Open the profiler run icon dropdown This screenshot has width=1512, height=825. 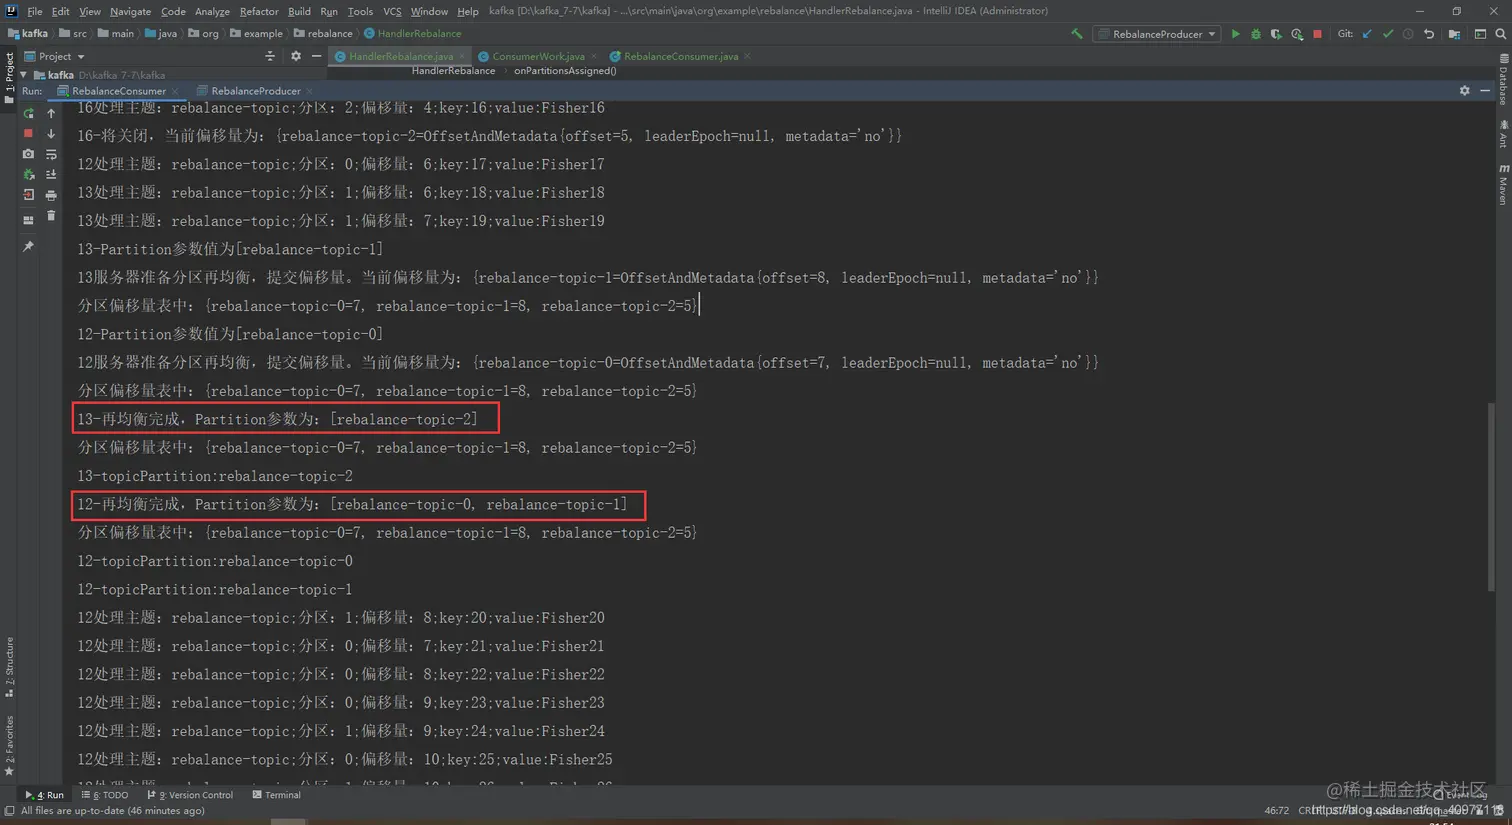click(1297, 34)
